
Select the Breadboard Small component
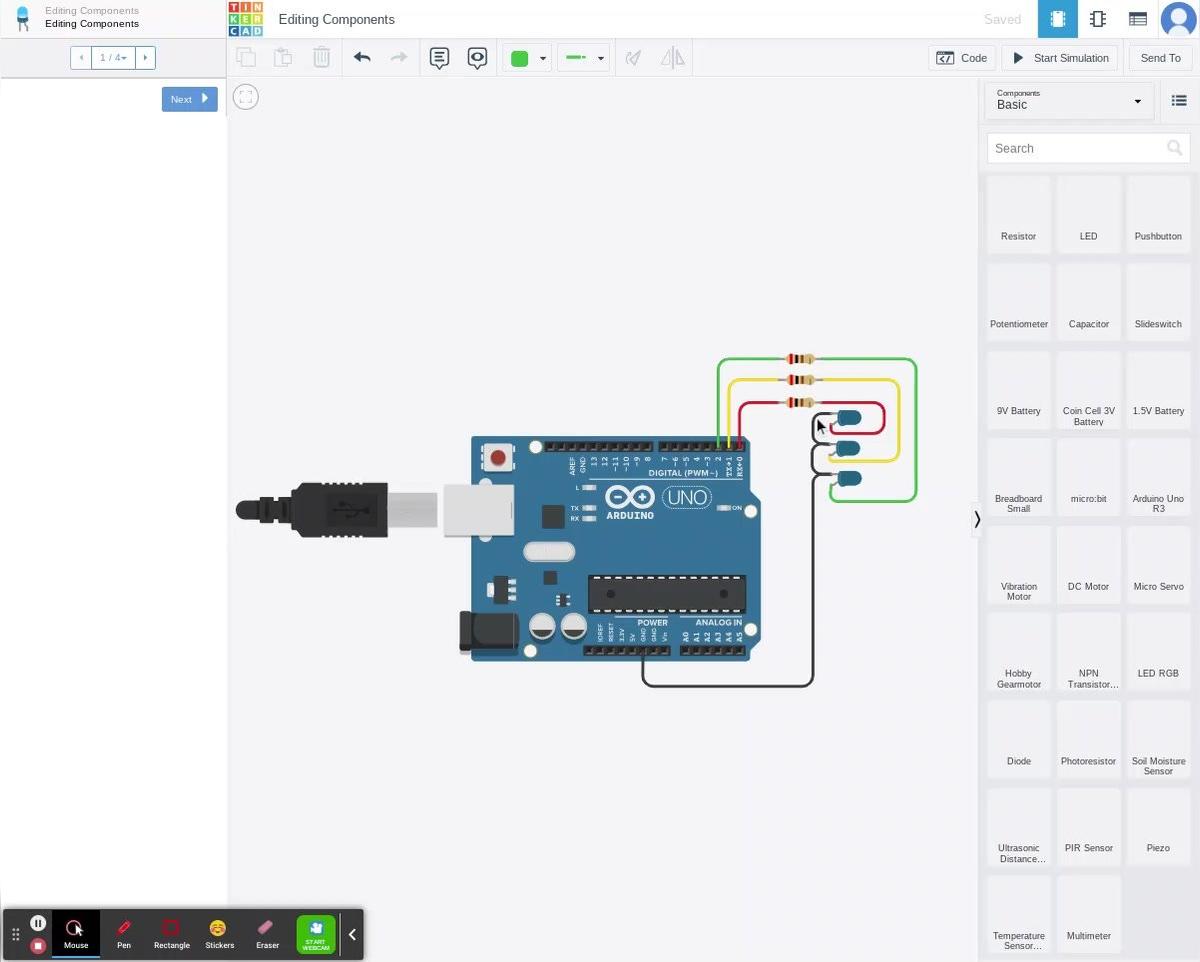pyautogui.click(x=1018, y=476)
